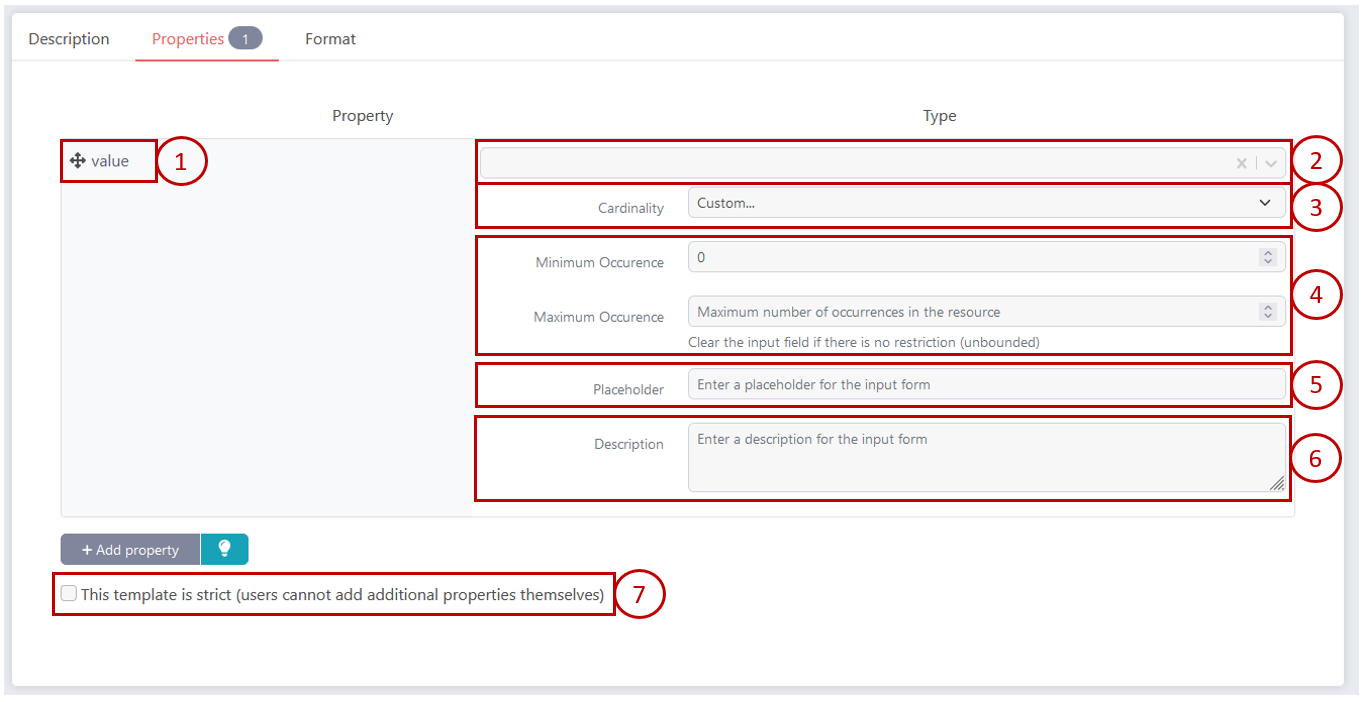Viewport: 1364px width, 702px height.
Task: Click the Properties tab count badge
Action: (245, 39)
